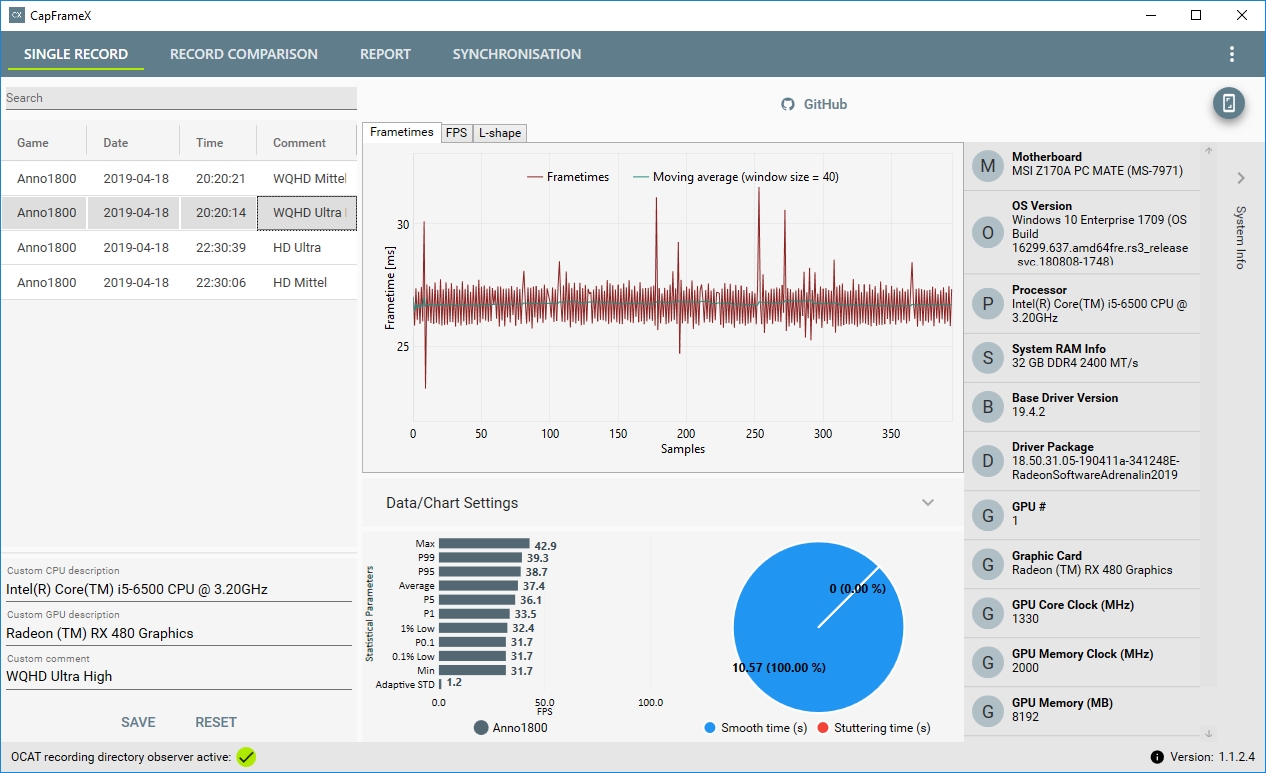Screen dimensions: 1266x773
Task: Select the HD Mittel record row
Action: pyautogui.click(x=179, y=282)
